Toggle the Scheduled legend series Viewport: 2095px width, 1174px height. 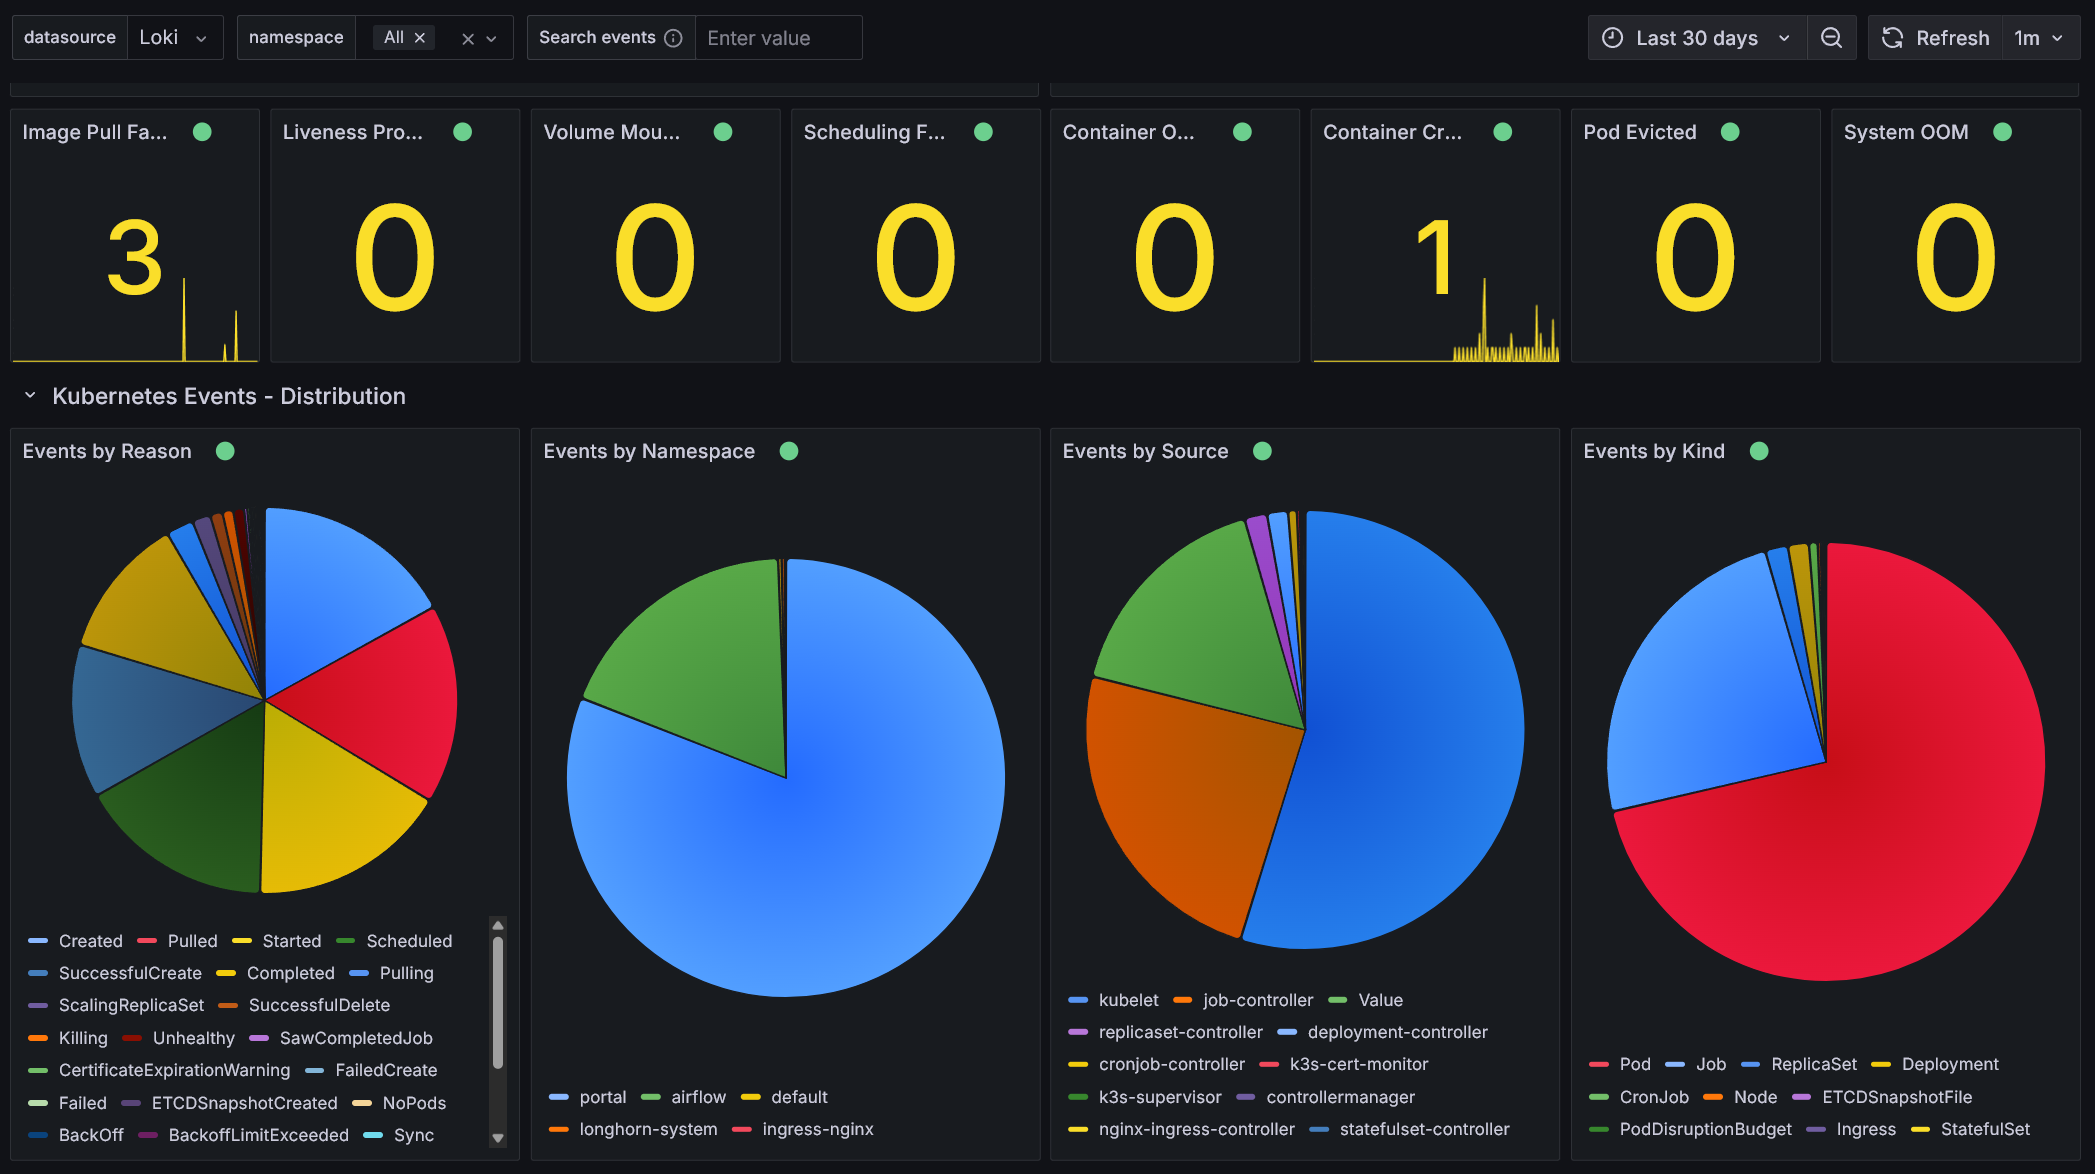[x=409, y=941]
